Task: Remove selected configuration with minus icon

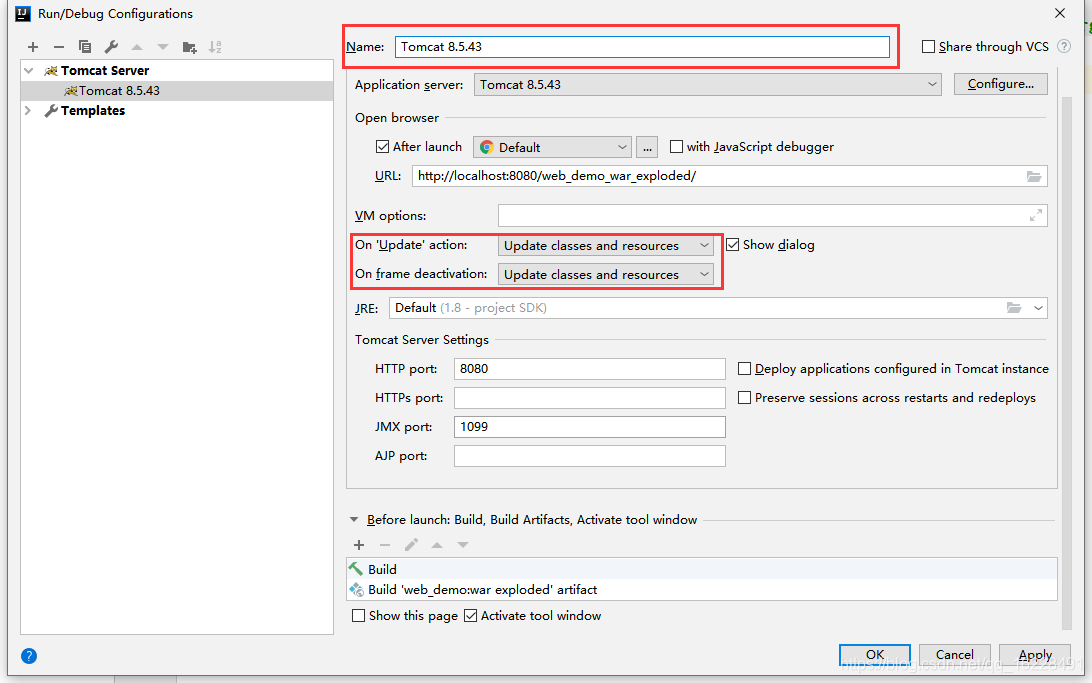Action: (58, 47)
